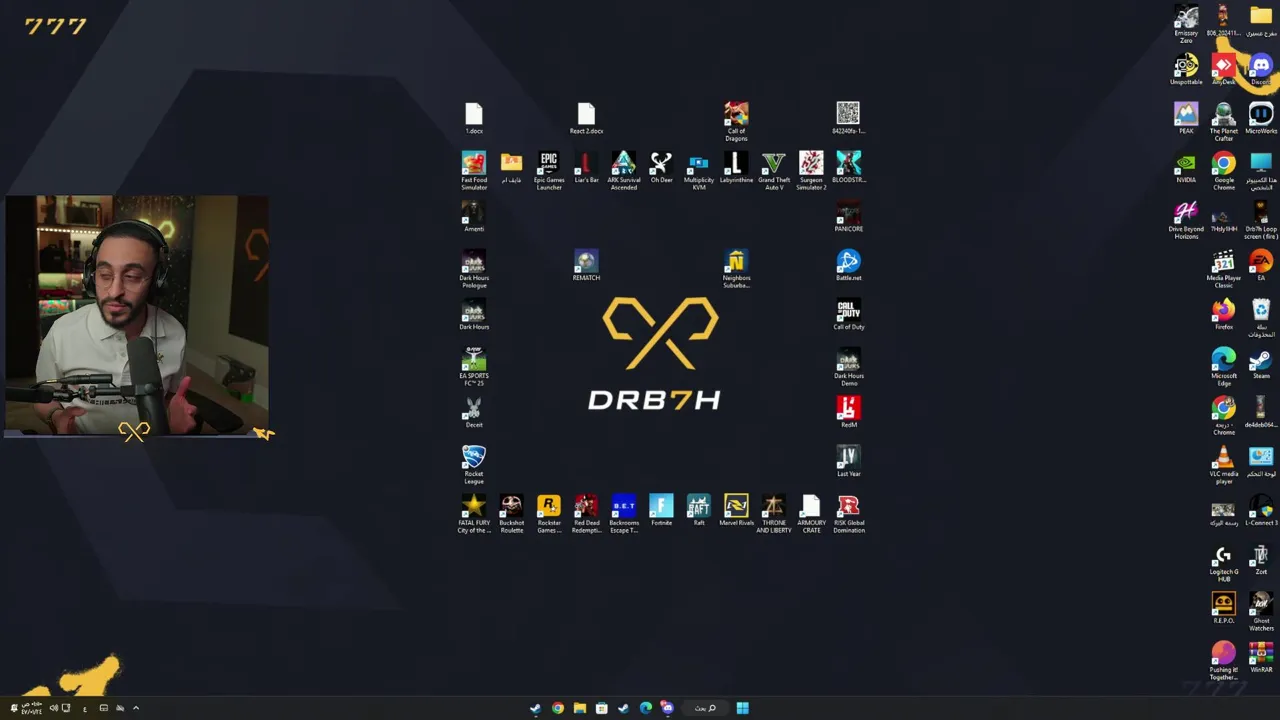Click the Chrome icon in the taskbar
The height and width of the screenshot is (720, 1280).
(557, 708)
